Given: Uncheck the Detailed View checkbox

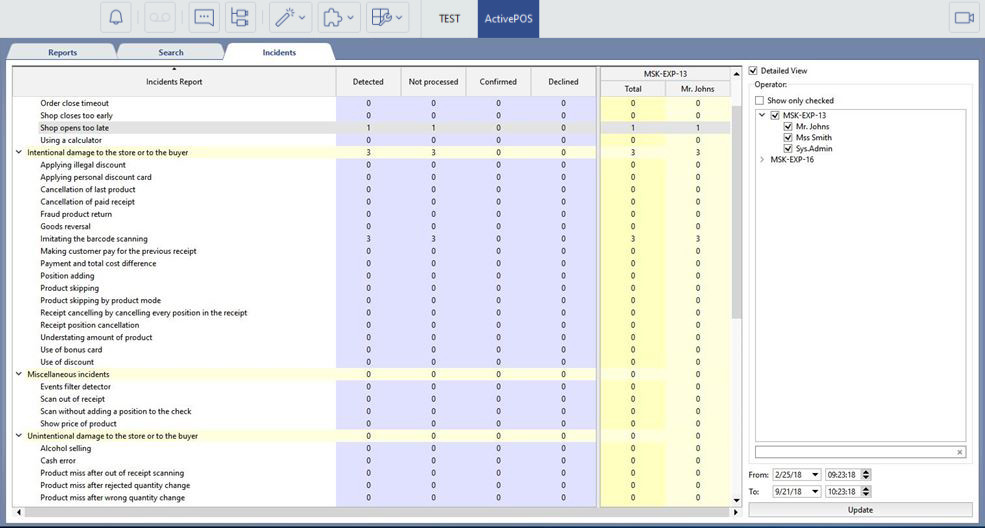Looking at the screenshot, I should (754, 71).
